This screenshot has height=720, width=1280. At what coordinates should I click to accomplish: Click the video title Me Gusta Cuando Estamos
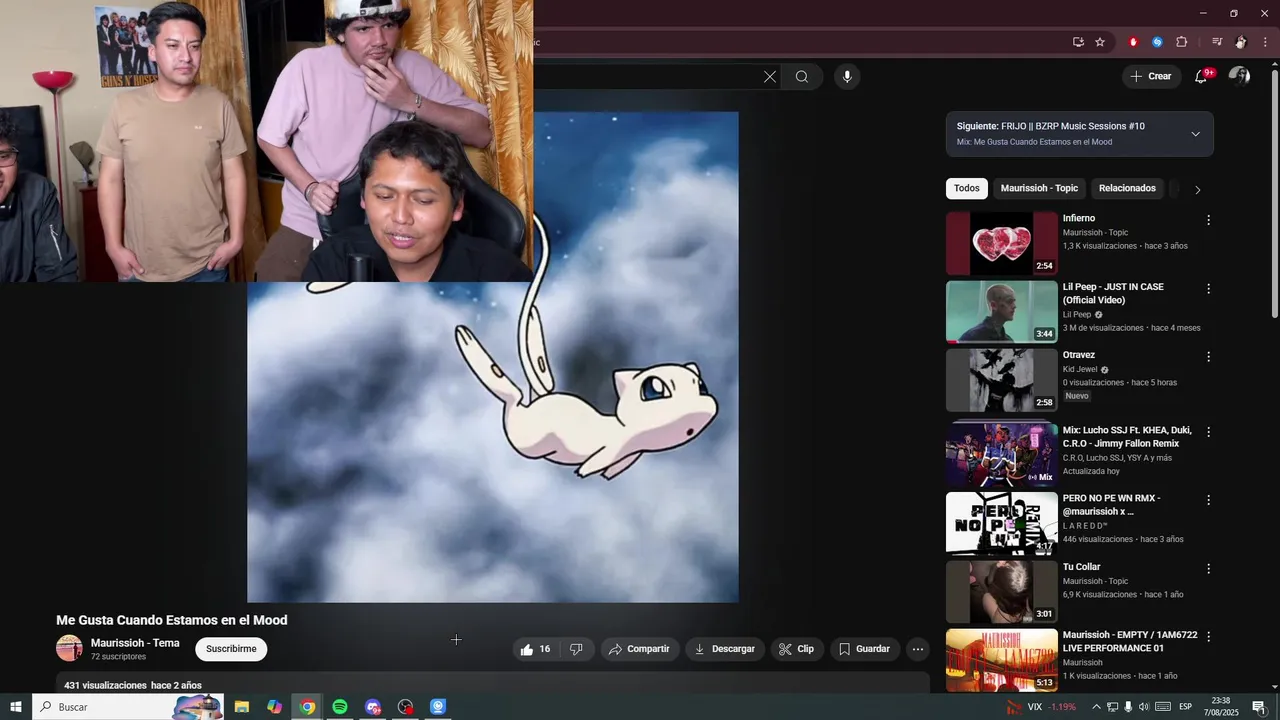coord(172,620)
